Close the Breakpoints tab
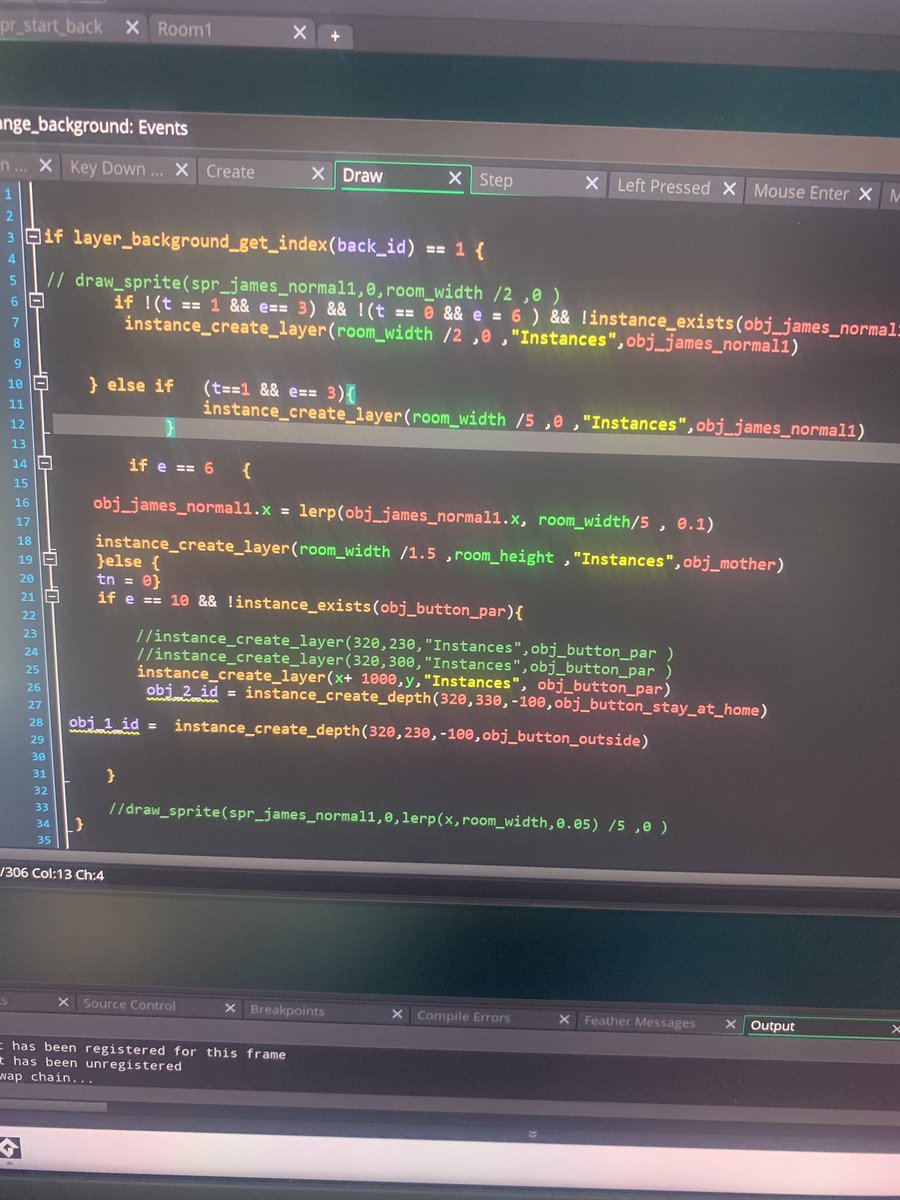 point(397,1014)
